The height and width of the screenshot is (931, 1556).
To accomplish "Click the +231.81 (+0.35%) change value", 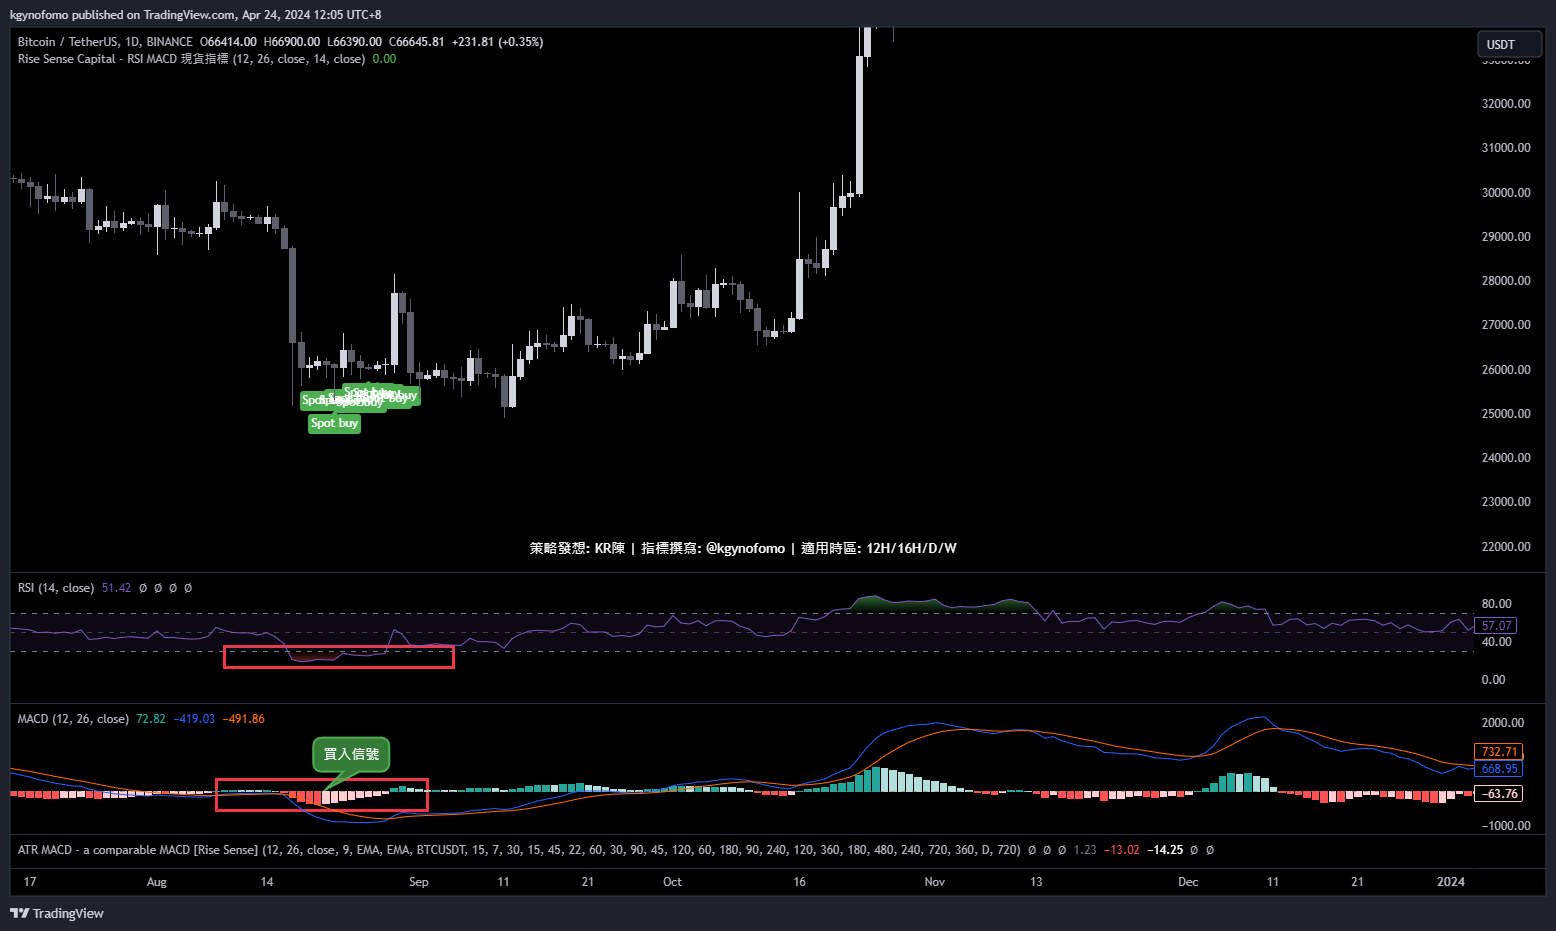I will coord(497,42).
